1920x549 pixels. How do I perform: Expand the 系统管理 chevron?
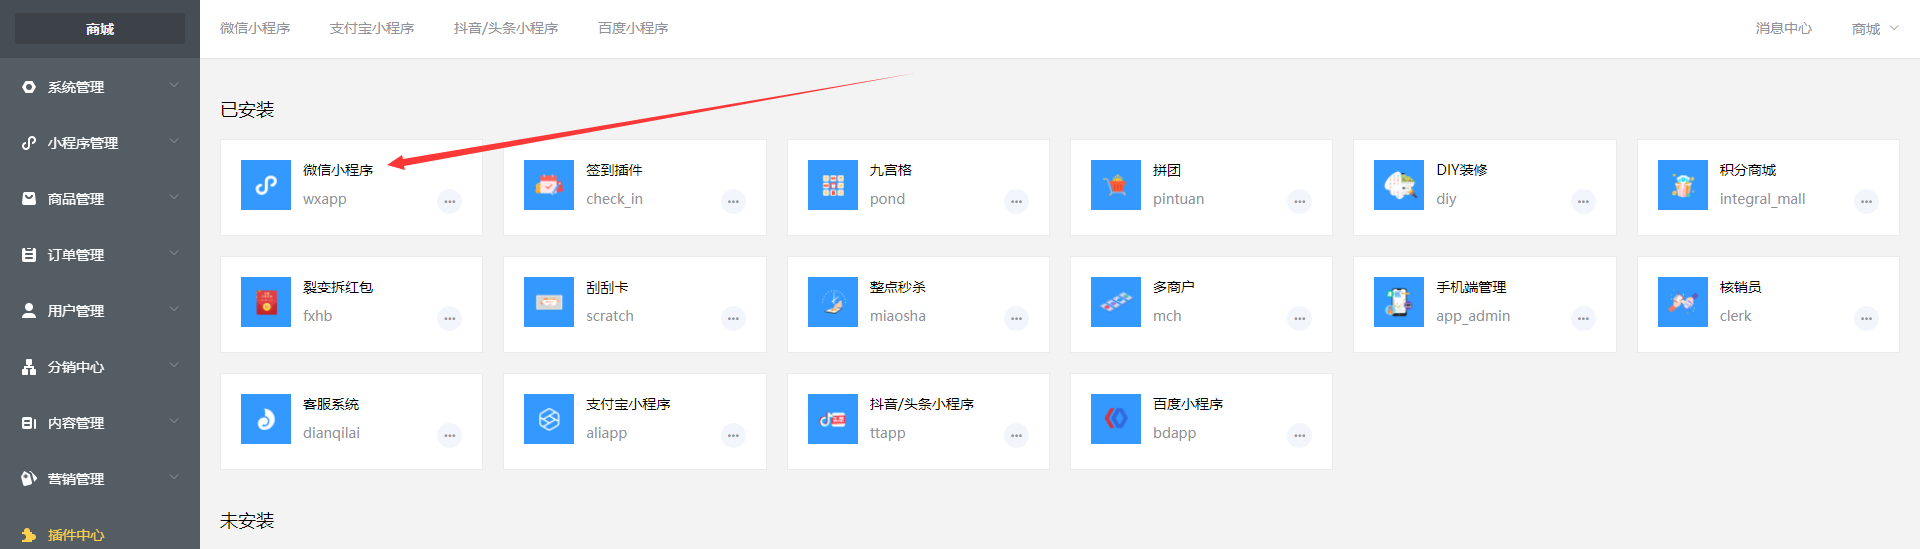point(174,86)
